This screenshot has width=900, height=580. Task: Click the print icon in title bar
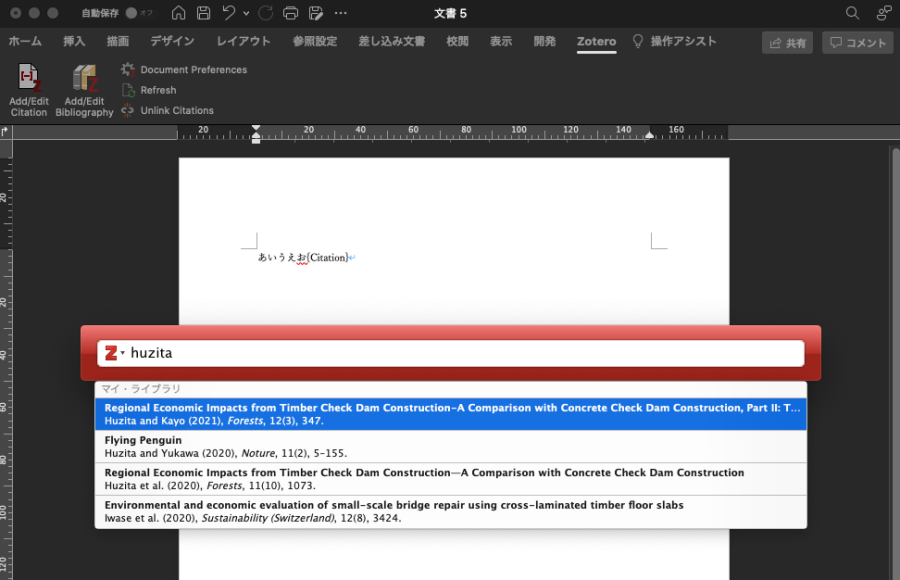[x=291, y=13]
